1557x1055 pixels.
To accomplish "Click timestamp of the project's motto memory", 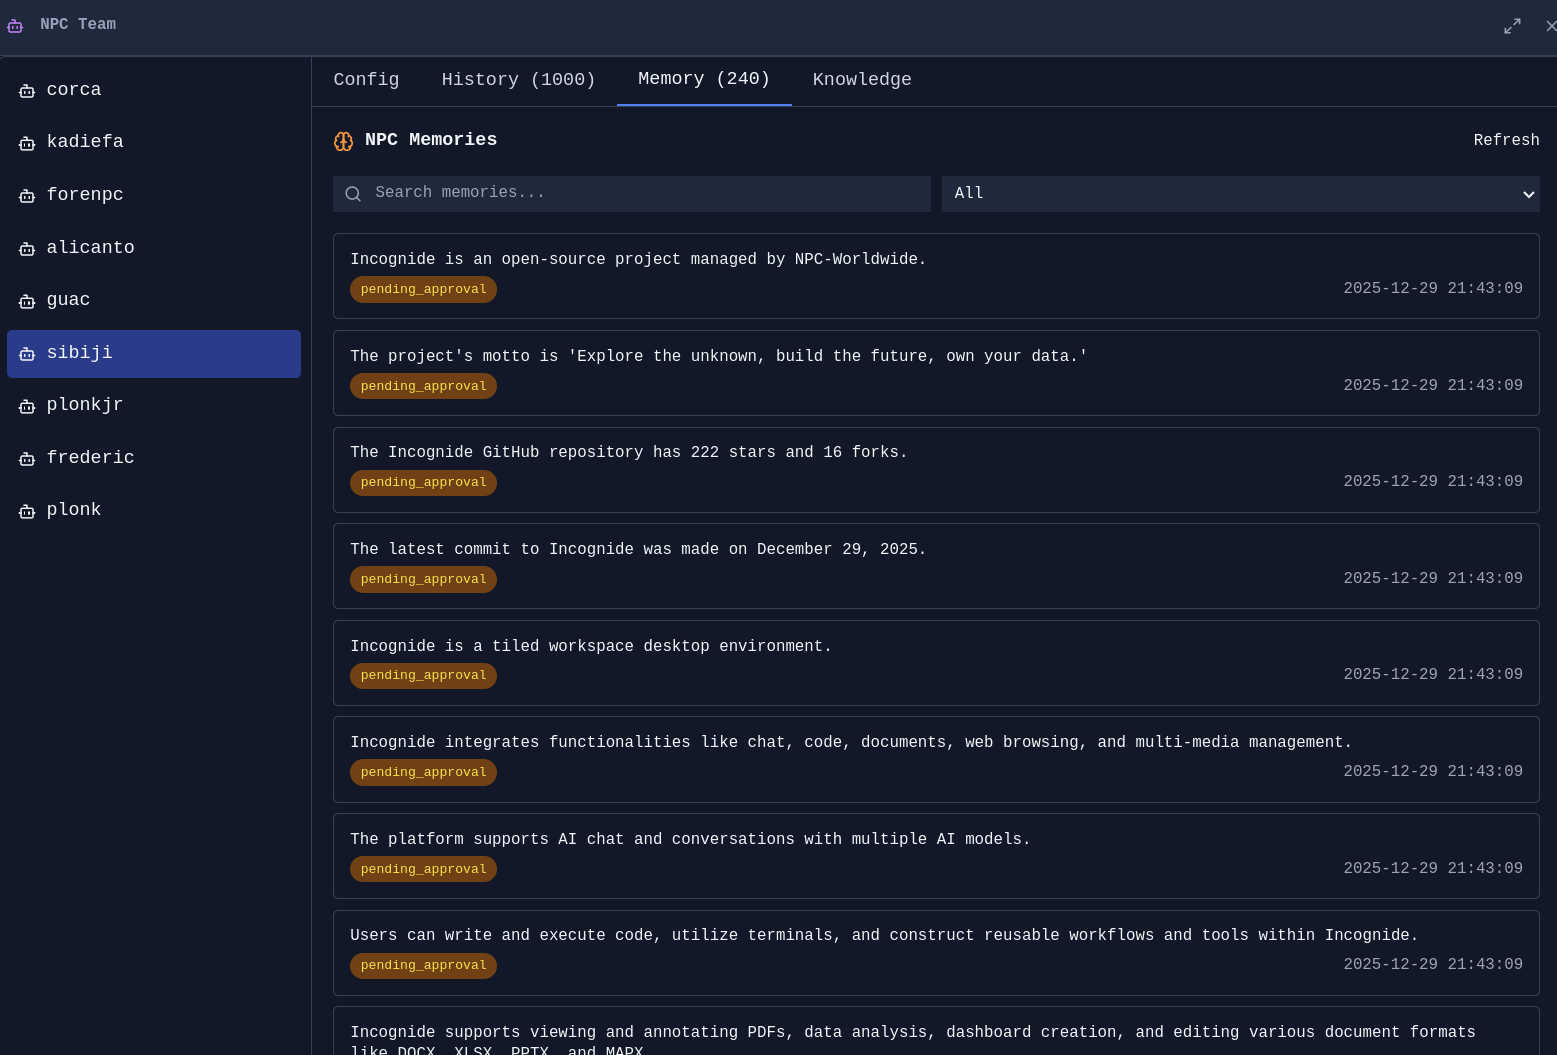I will click(1433, 386).
